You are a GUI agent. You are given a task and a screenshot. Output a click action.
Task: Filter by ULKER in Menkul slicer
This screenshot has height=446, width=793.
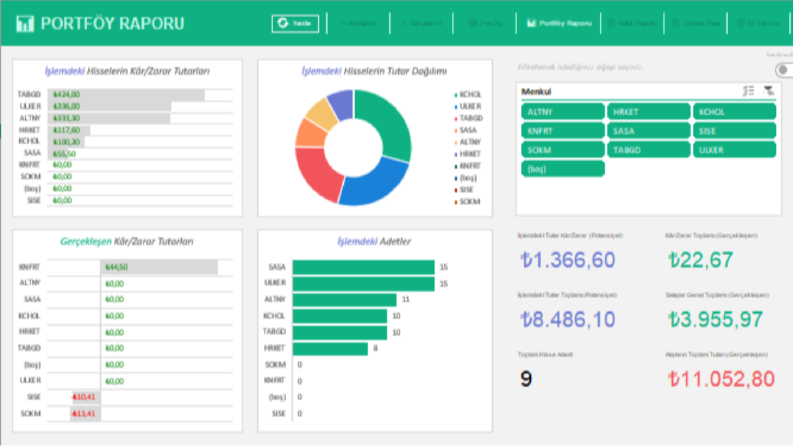pyautogui.click(x=734, y=150)
